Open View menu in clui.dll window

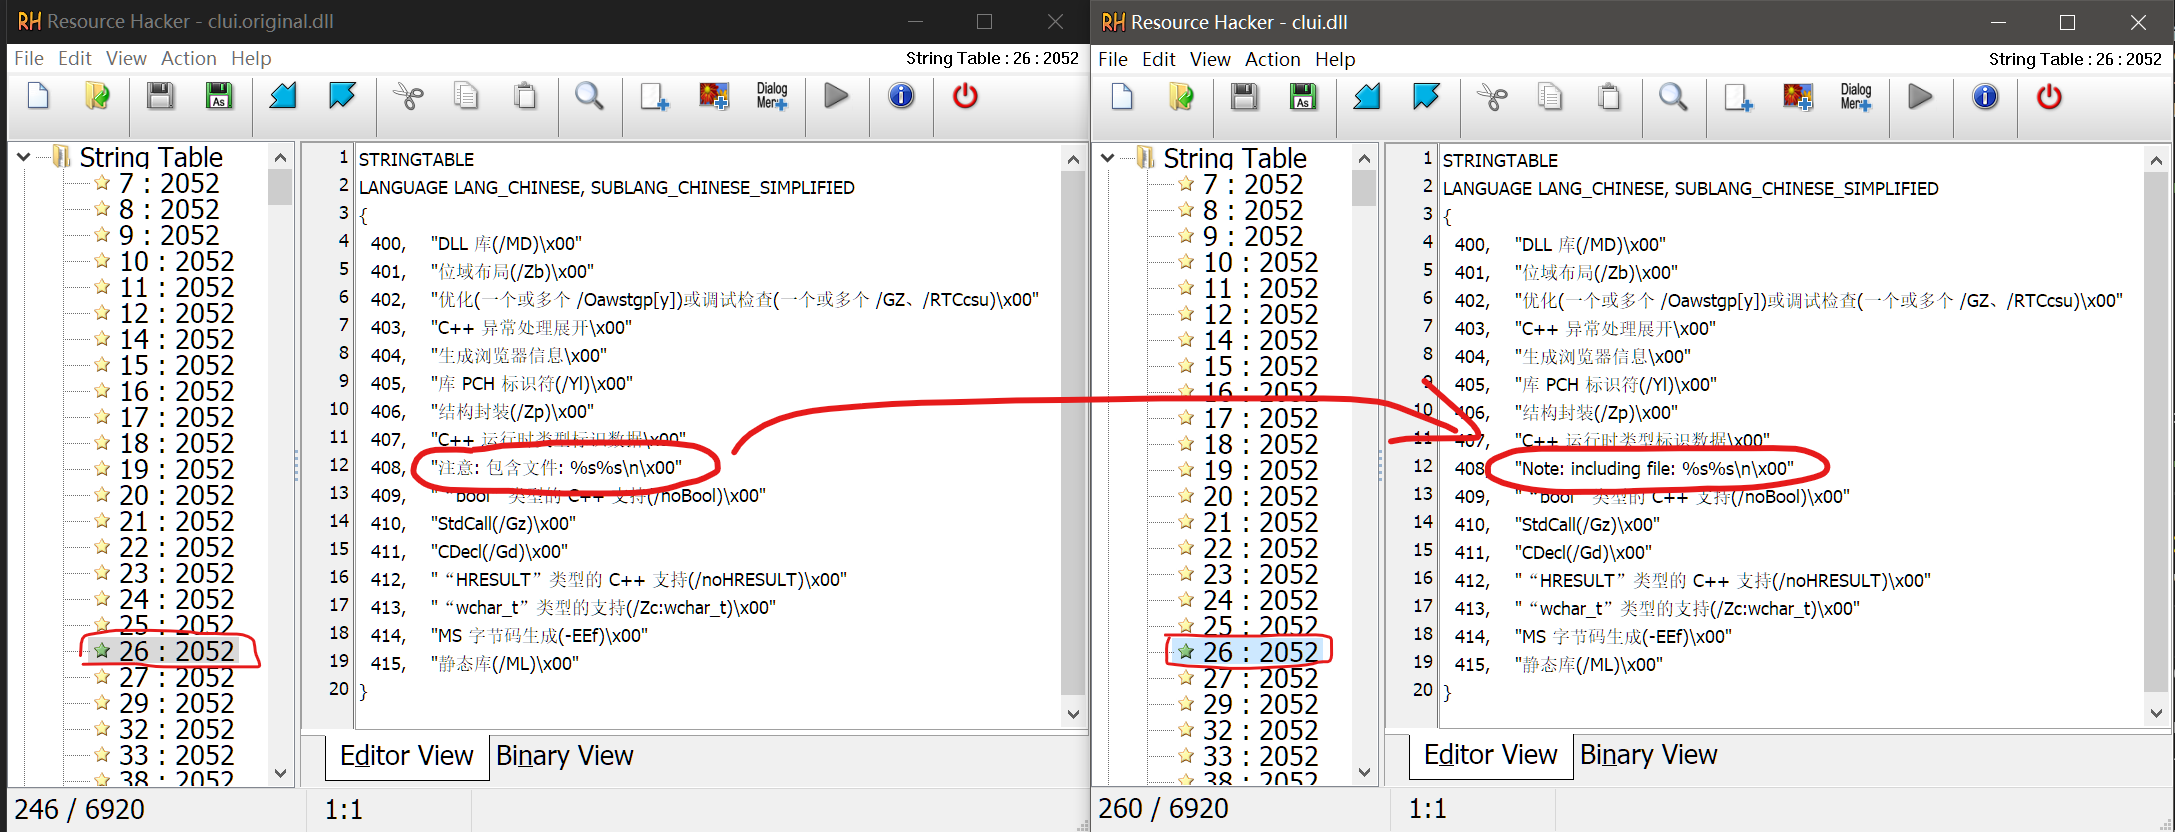coord(1210,60)
